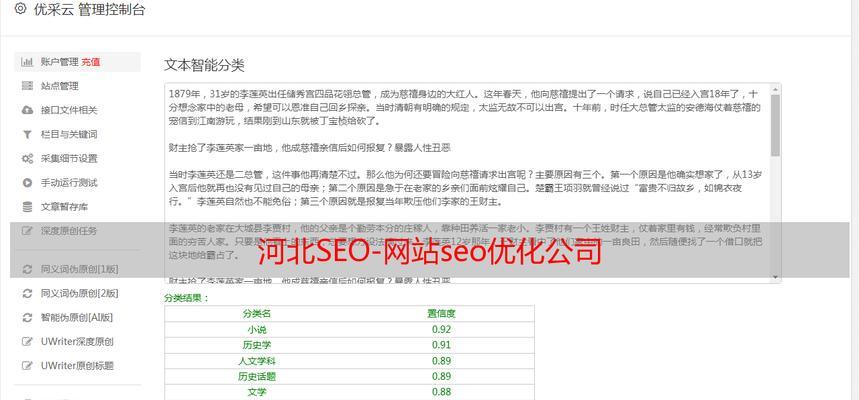The image size is (859, 400).
Task: Click the gear icon beside 优采云 管理控制台
Action: pos(20,9)
